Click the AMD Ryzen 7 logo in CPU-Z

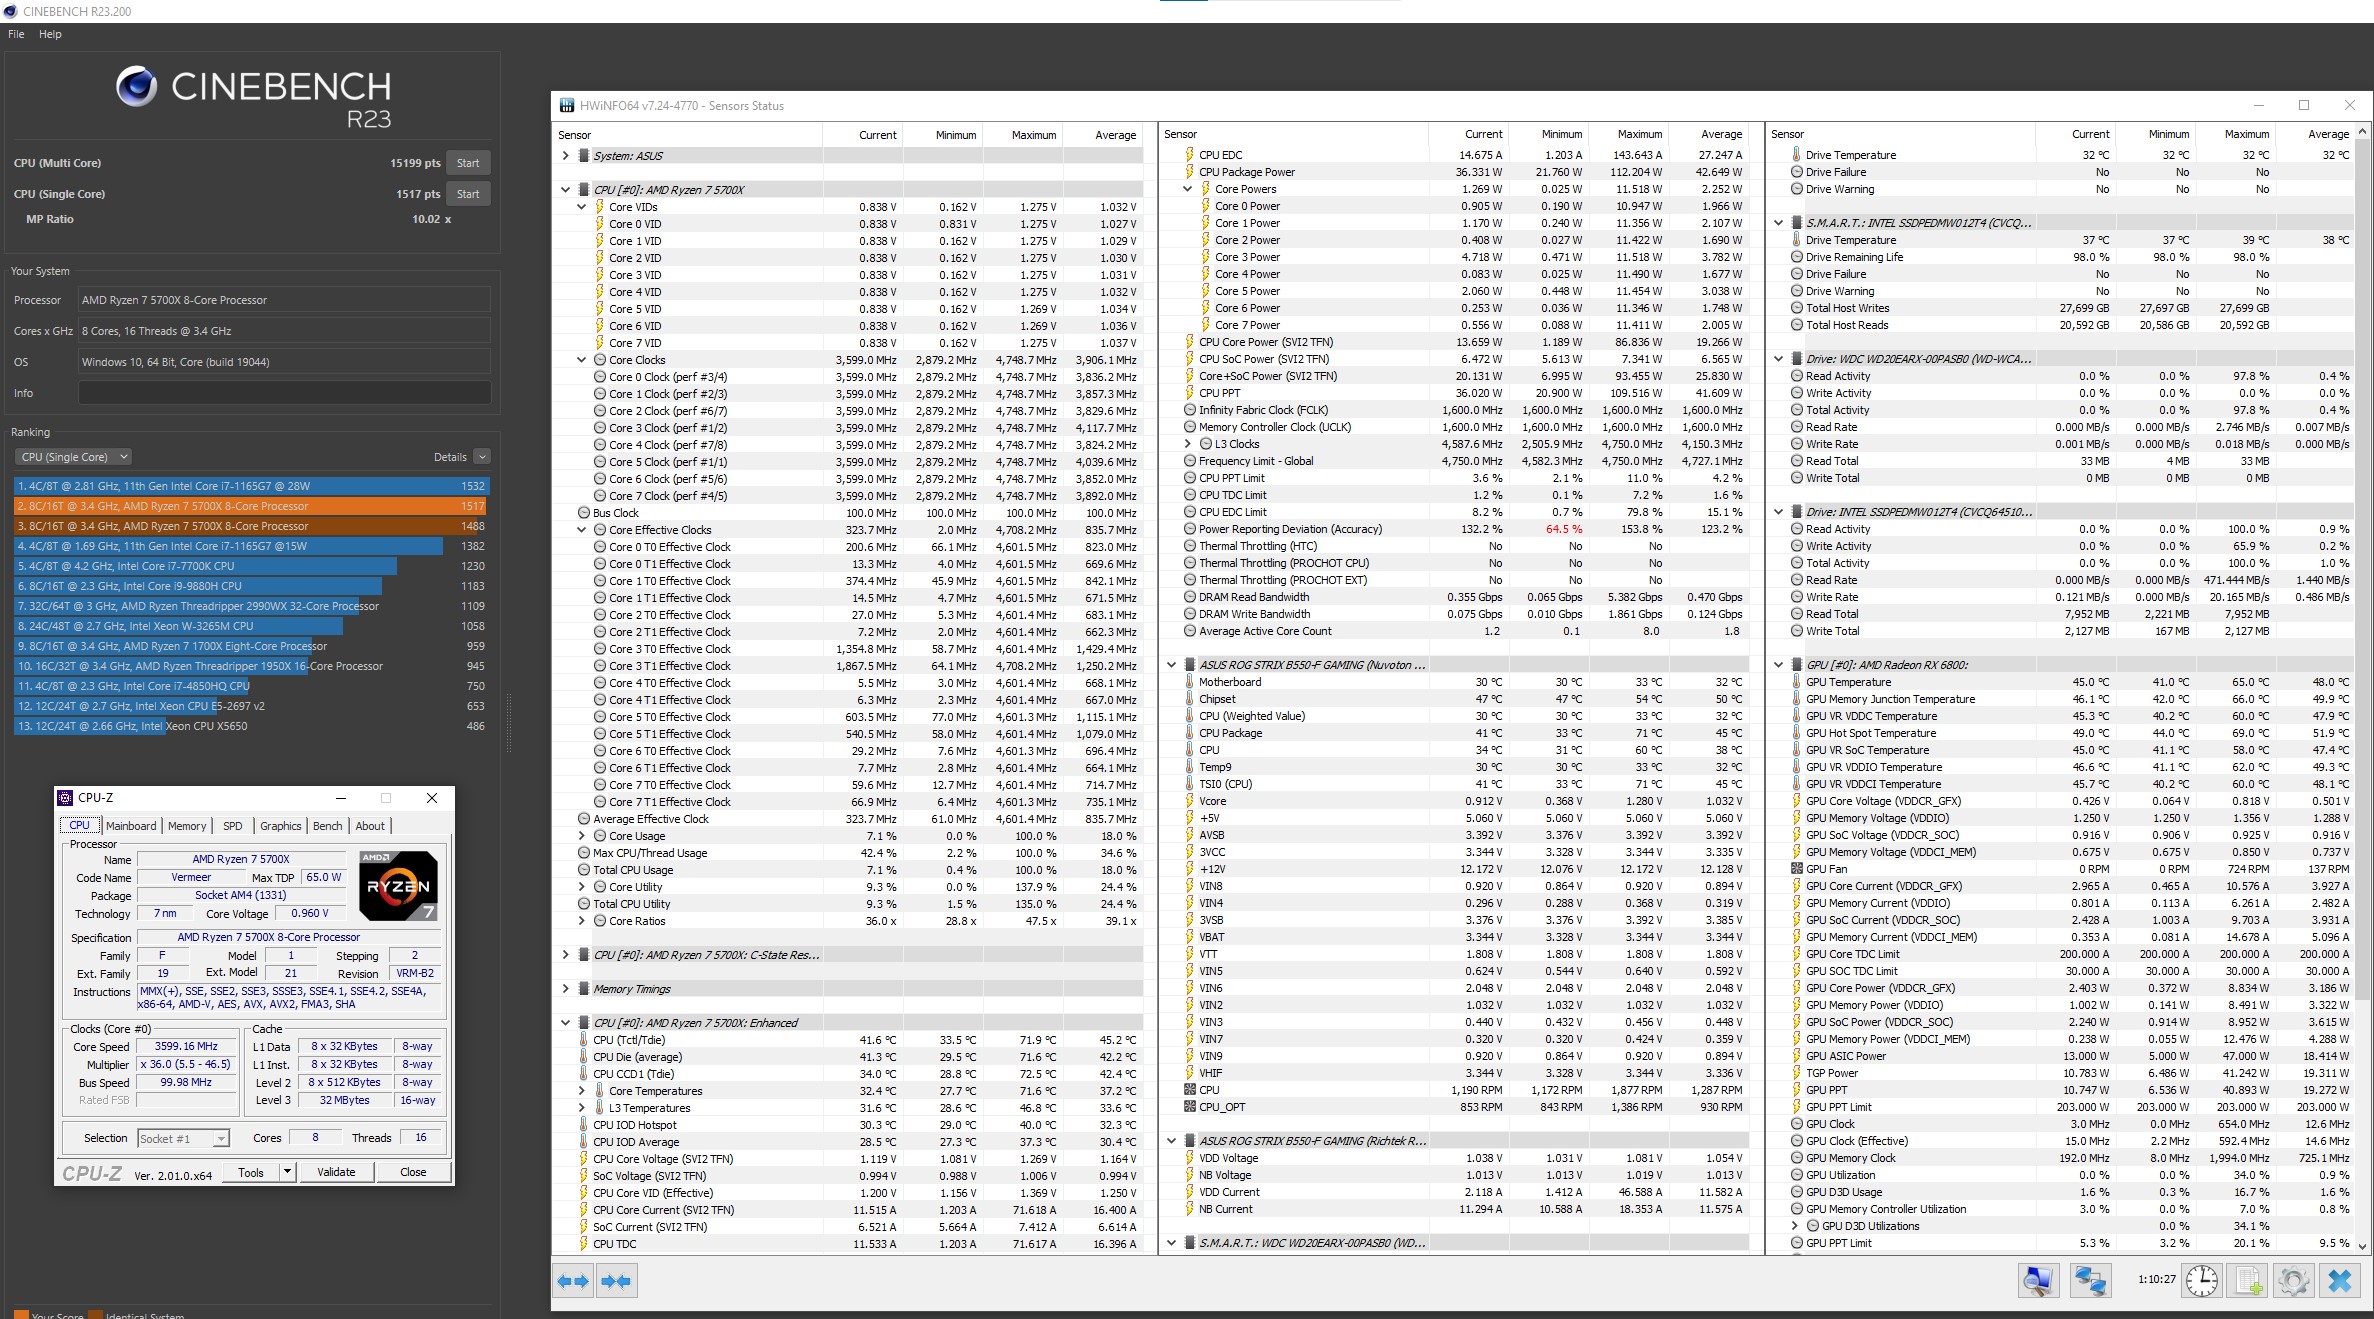click(x=398, y=885)
